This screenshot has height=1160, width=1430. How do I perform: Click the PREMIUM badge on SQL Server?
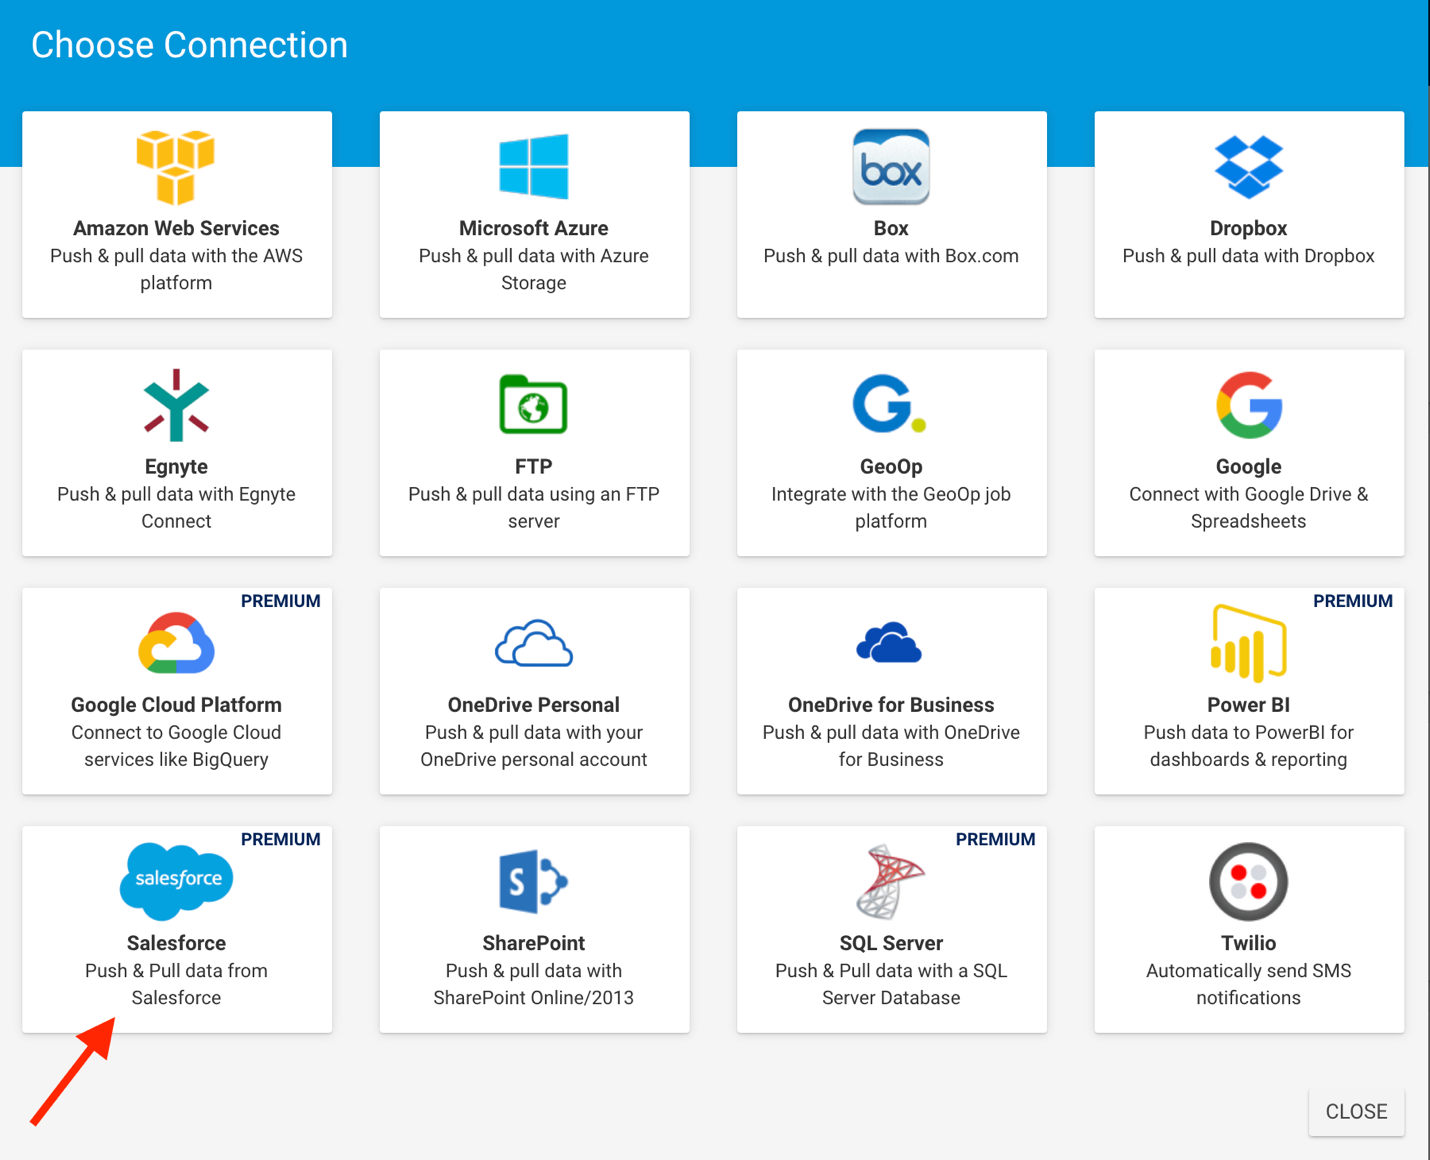pos(996,839)
